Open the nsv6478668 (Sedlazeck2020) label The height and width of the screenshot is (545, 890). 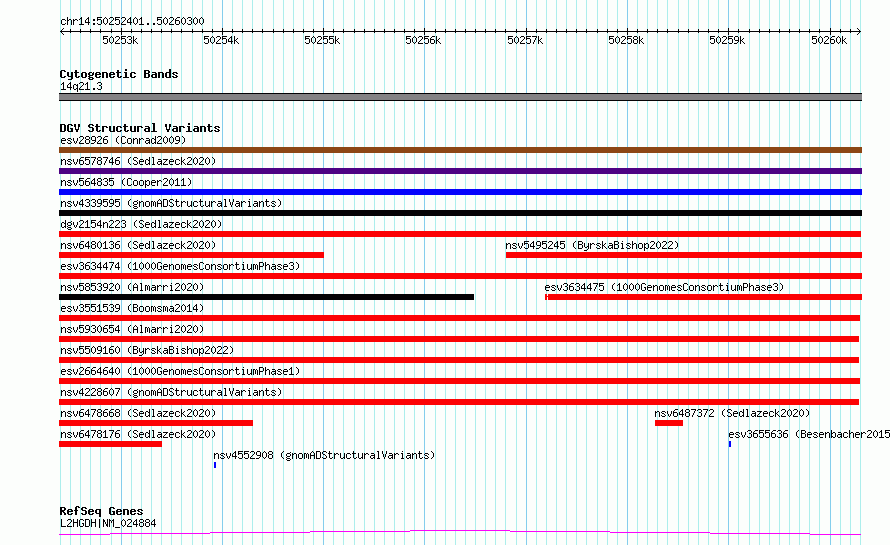[138, 413]
